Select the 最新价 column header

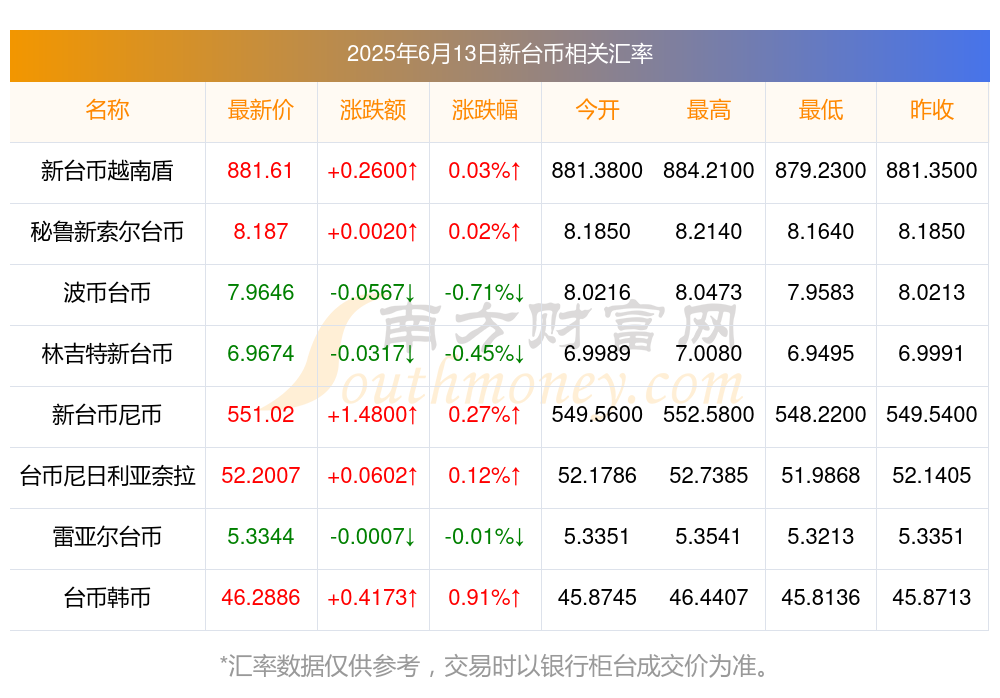(260, 110)
